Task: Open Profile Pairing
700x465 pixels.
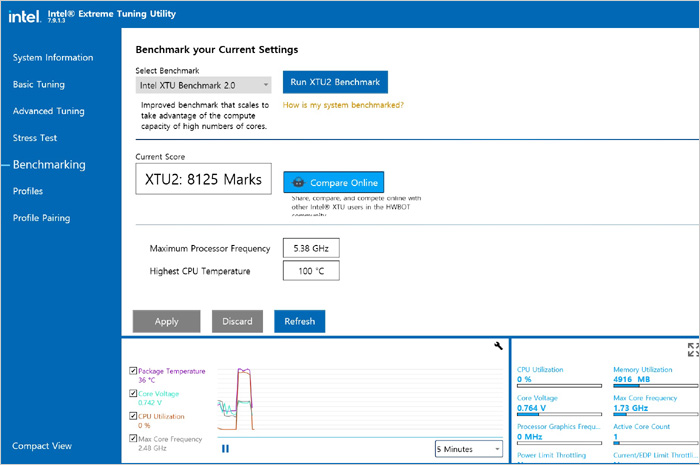Action: coord(41,218)
